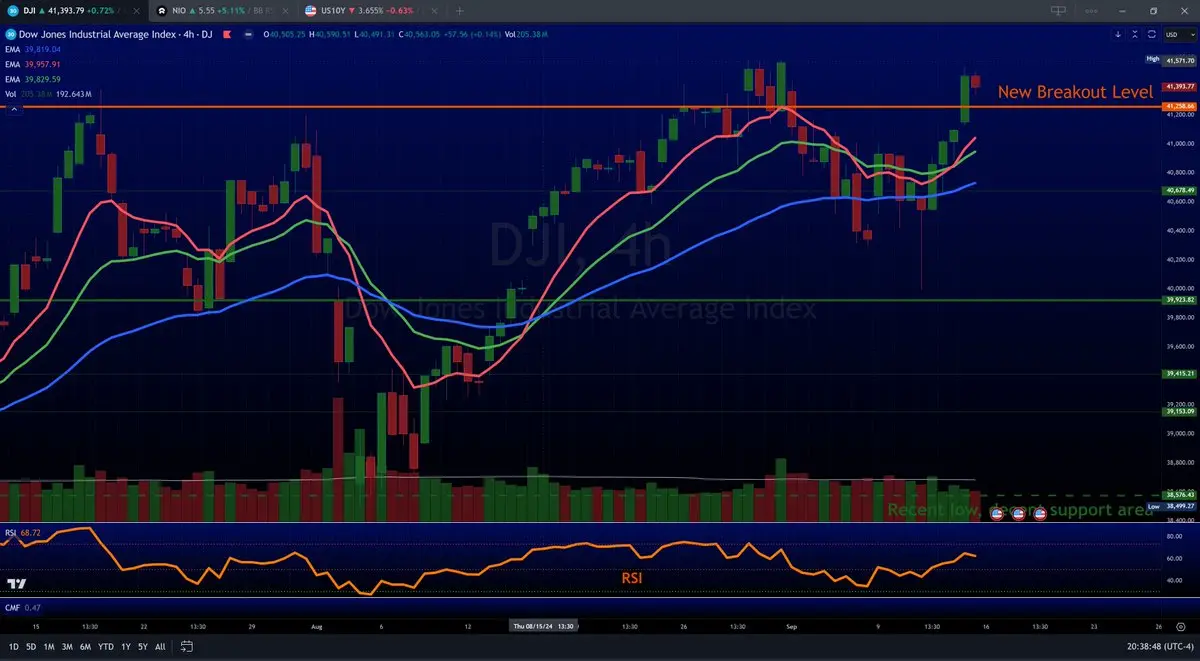Click the DJI symbol logo in legend
This screenshot has width=1200, height=661.
10,34
